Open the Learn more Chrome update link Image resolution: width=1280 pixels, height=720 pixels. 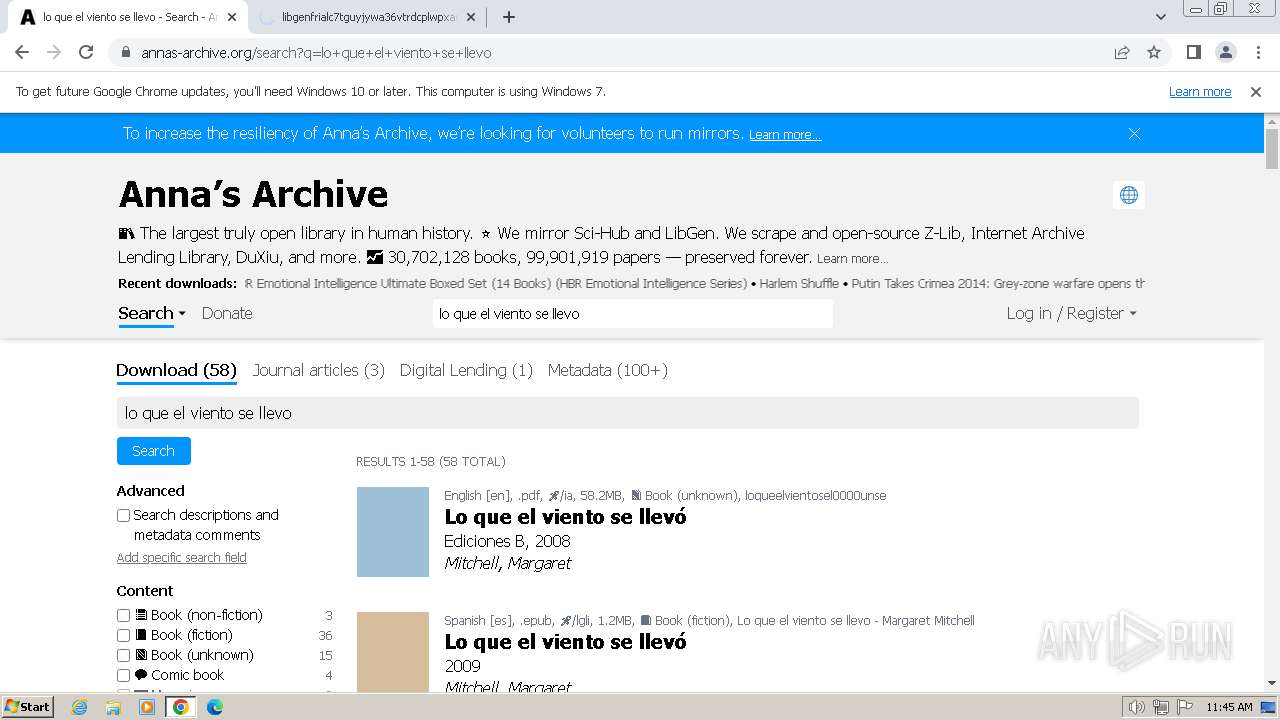coord(1200,91)
